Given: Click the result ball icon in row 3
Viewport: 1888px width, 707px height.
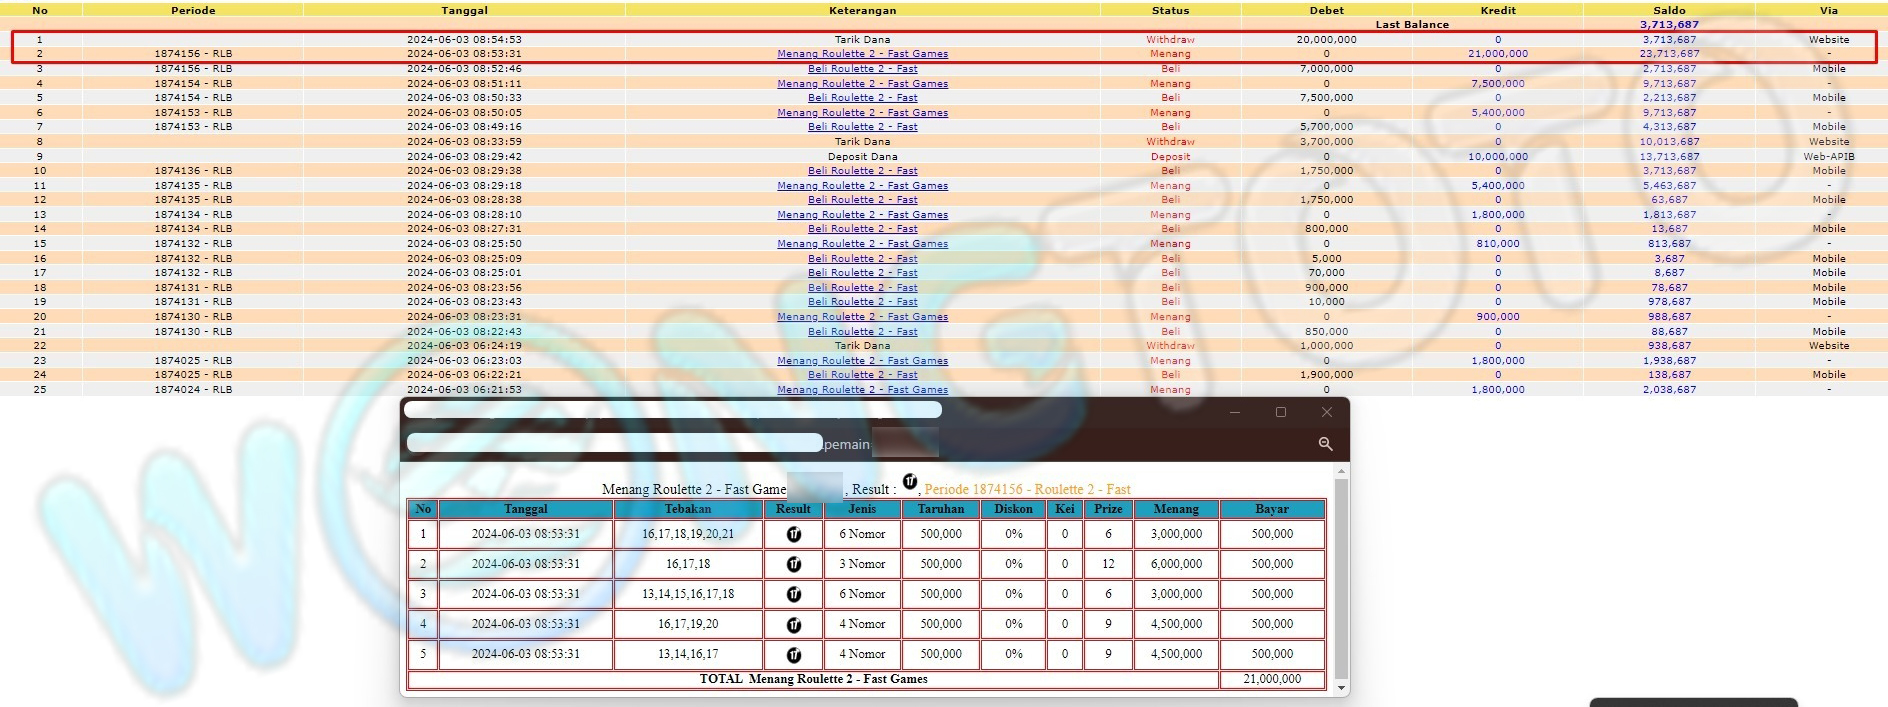Looking at the screenshot, I should pos(793,595).
